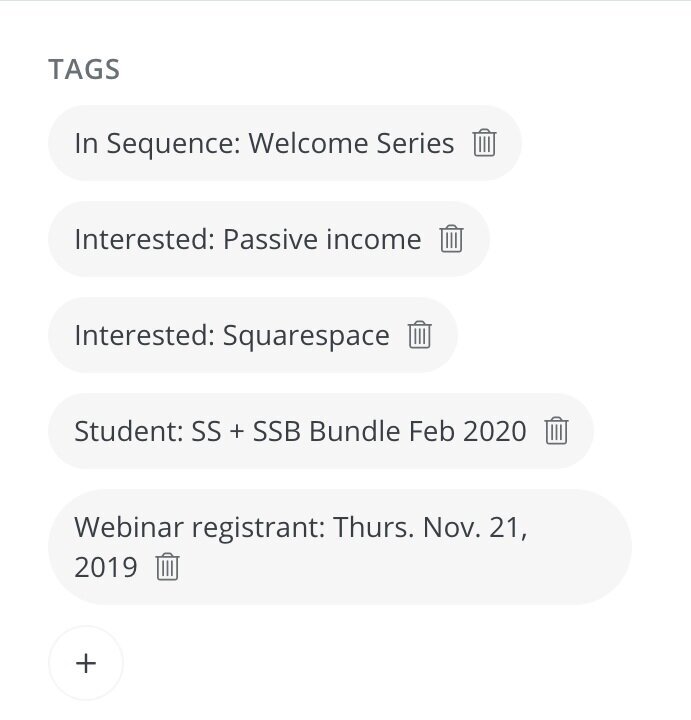Select the In Sequence: Welcome Series tag label
The height and width of the screenshot is (720, 691).
pos(264,143)
